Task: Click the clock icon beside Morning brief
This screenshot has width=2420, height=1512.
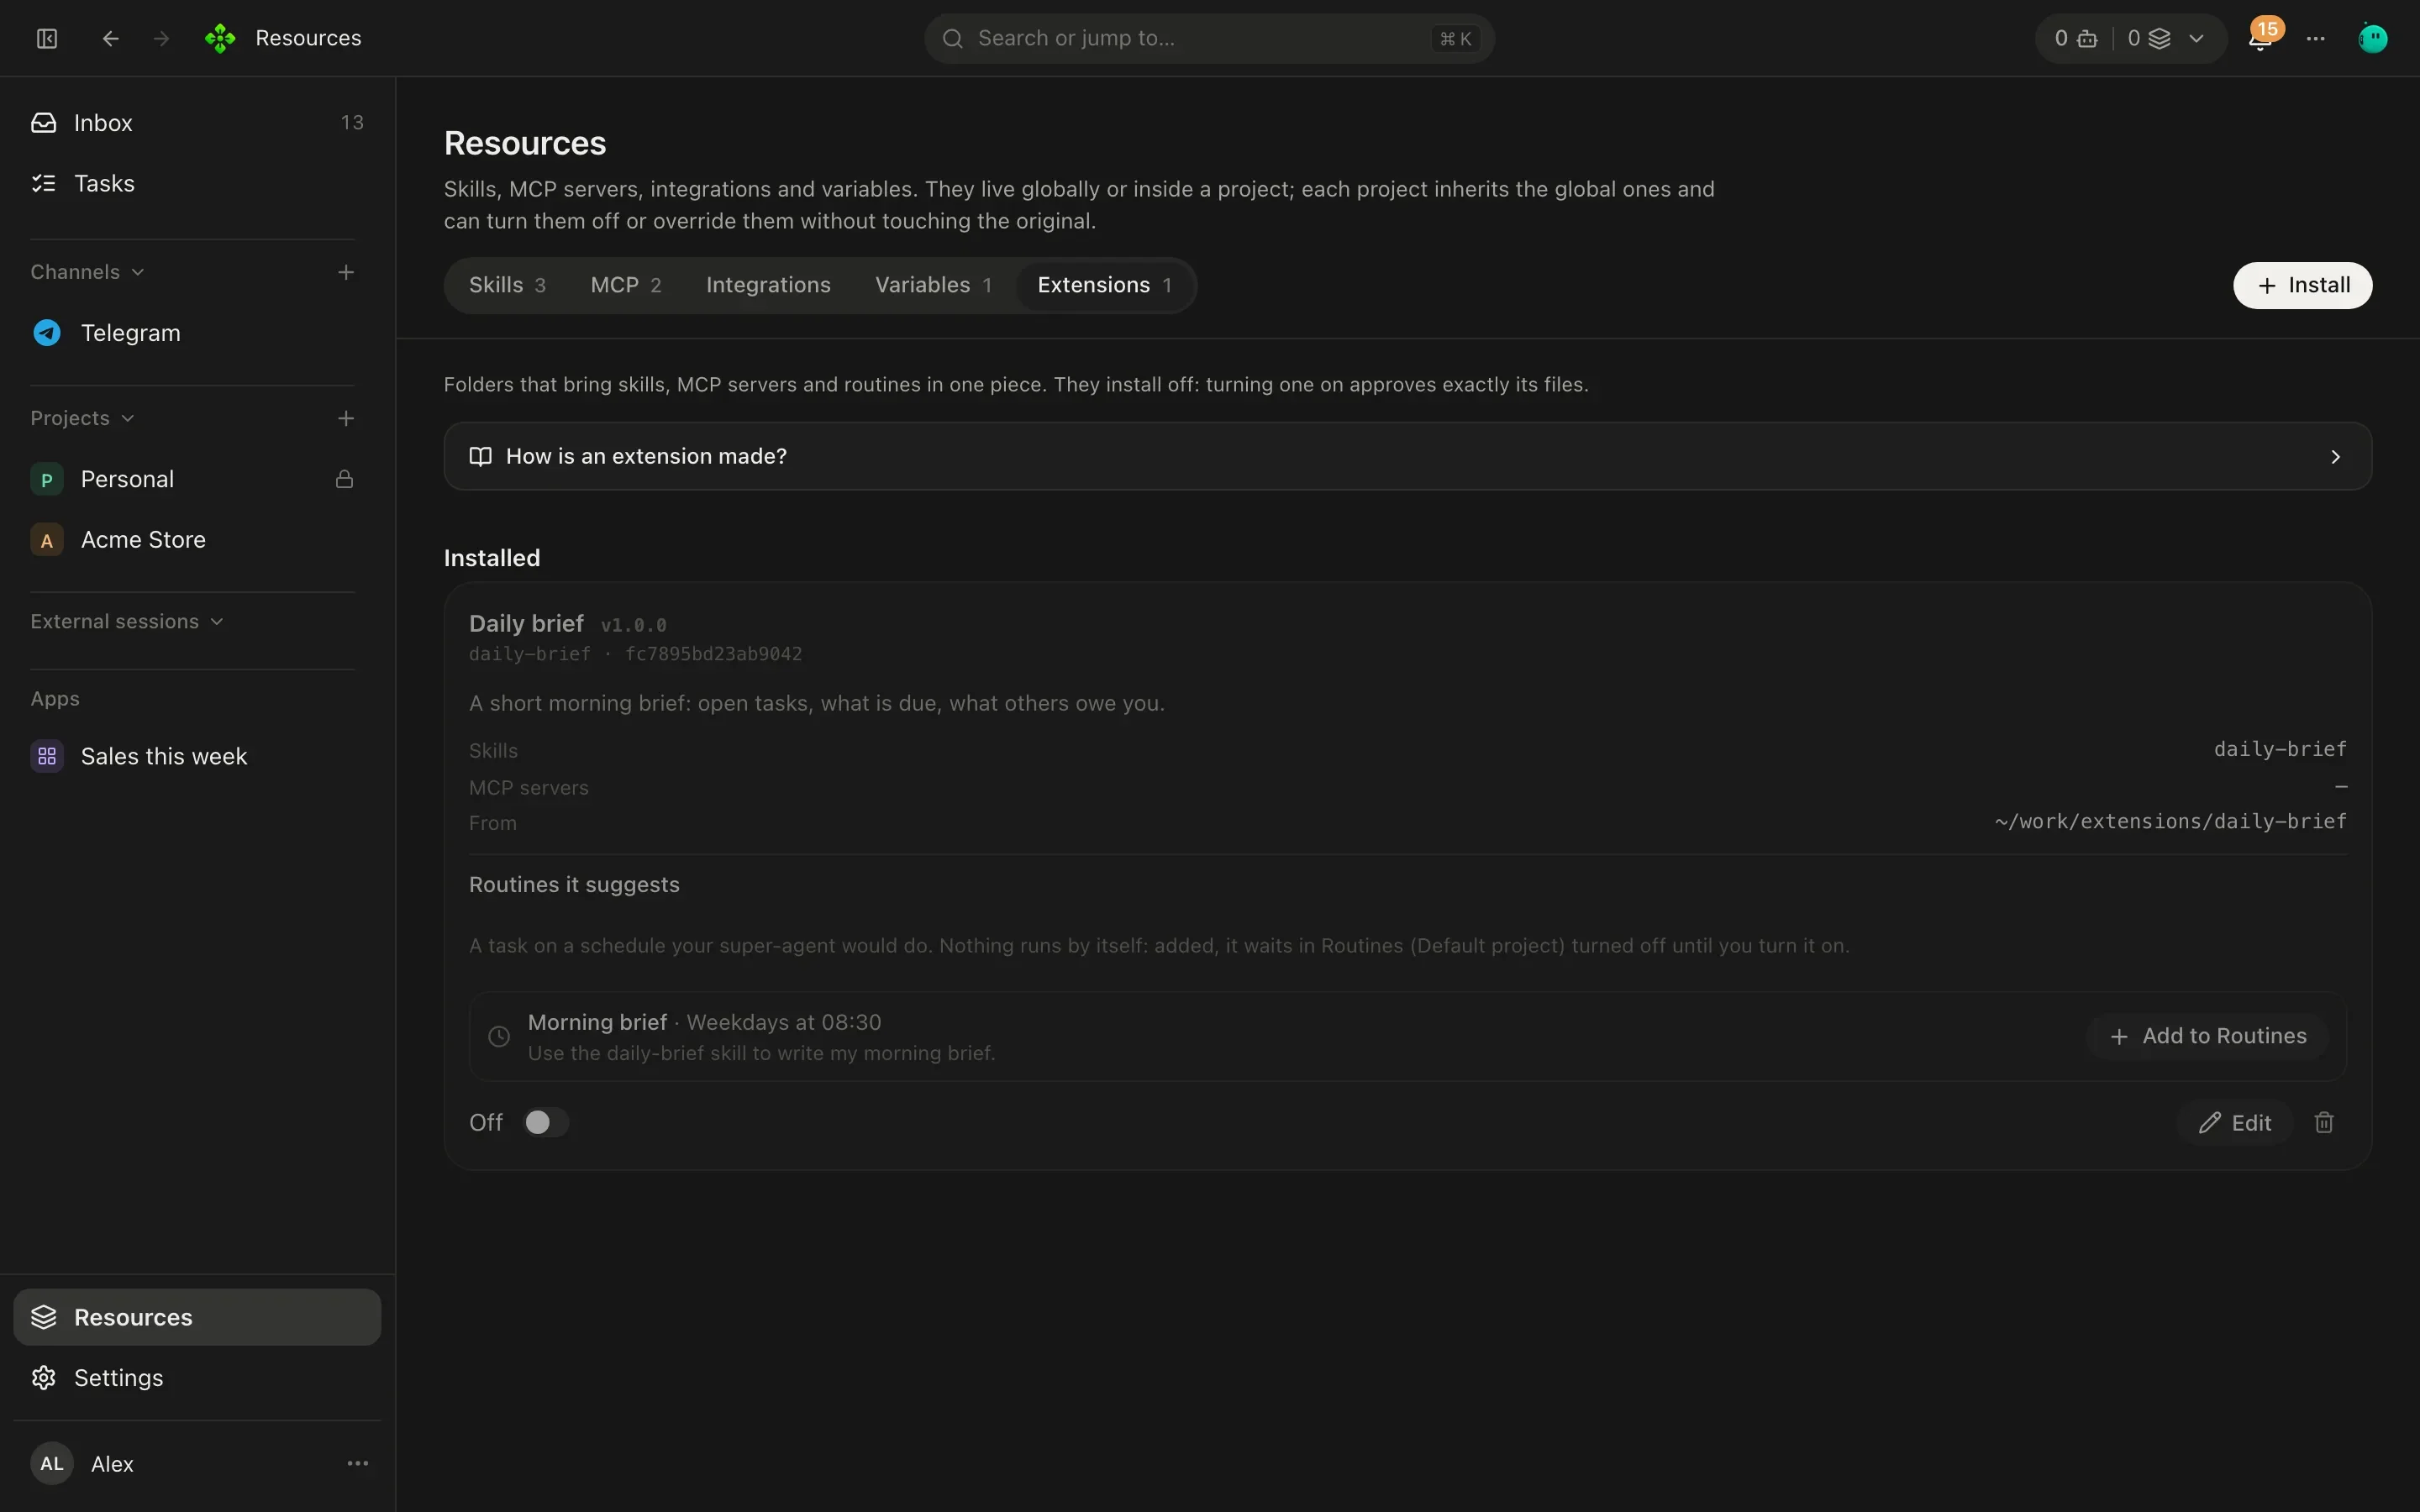Action: 499,1036
